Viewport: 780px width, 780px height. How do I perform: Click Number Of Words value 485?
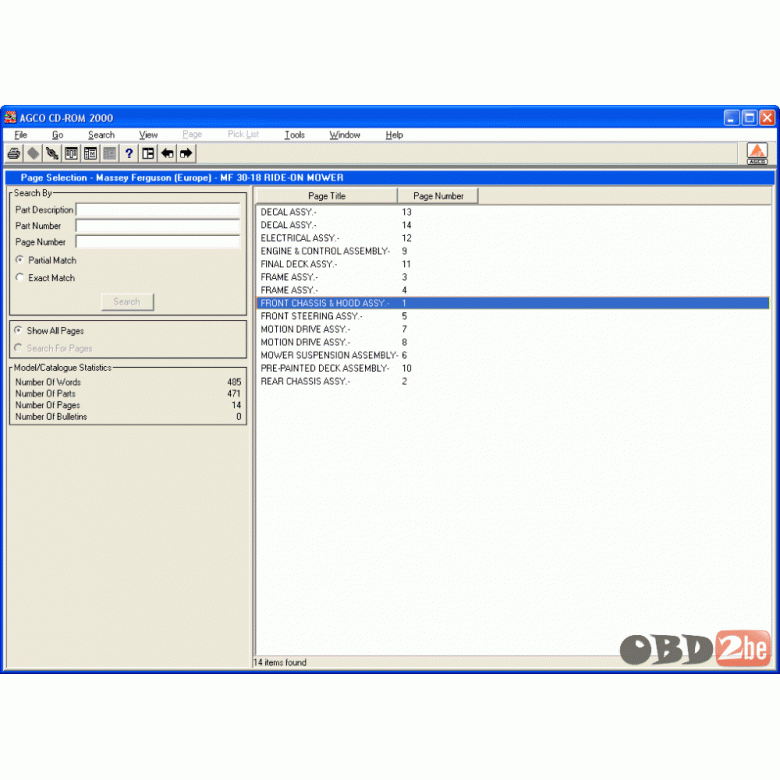point(234,382)
